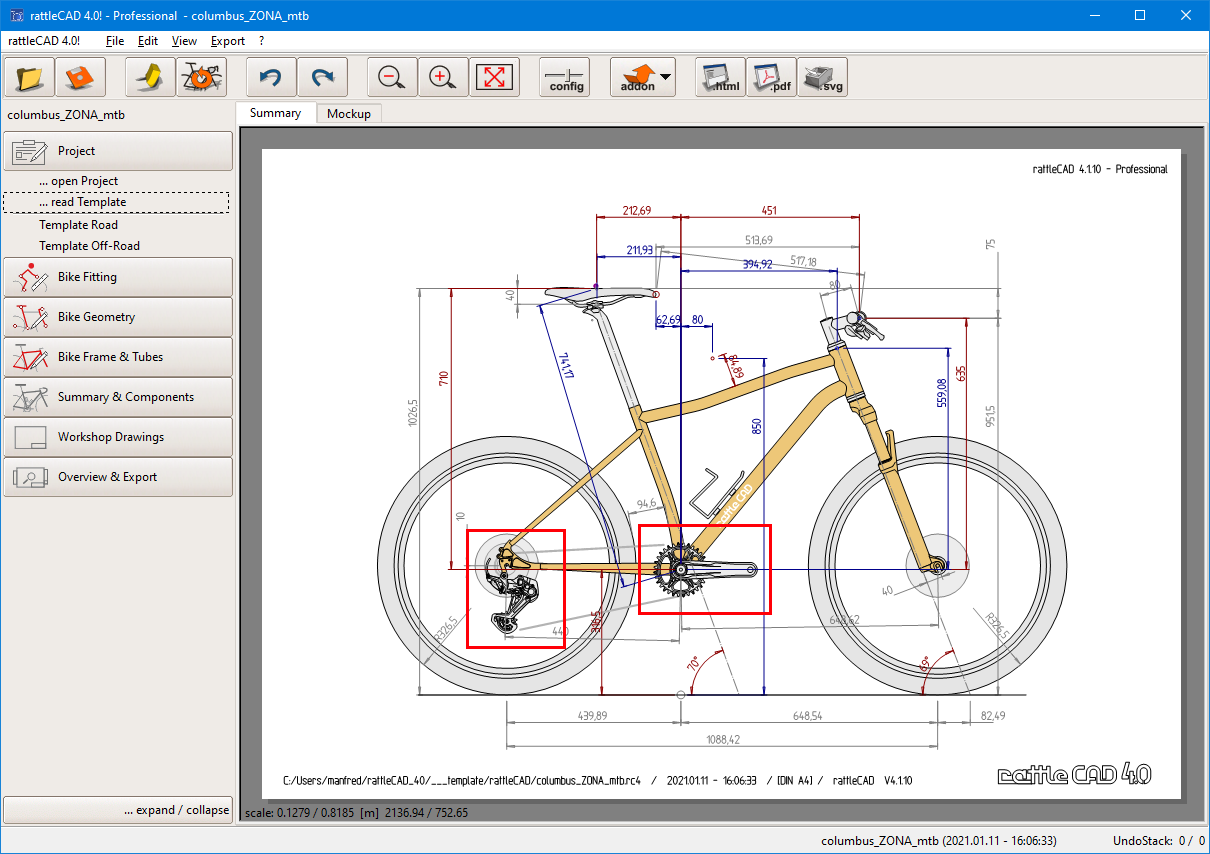
Task: Save the project with the orange floppy icon
Action: coord(80,77)
